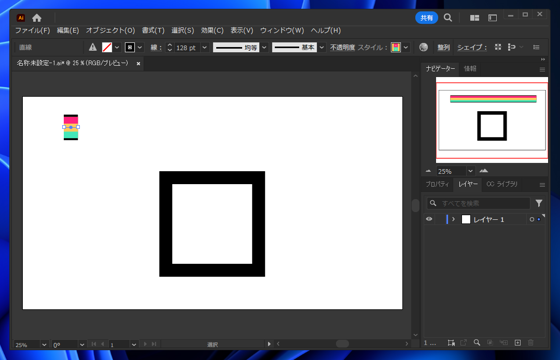
Task: Open the 選択(S) menu
Action: point(182,31)
